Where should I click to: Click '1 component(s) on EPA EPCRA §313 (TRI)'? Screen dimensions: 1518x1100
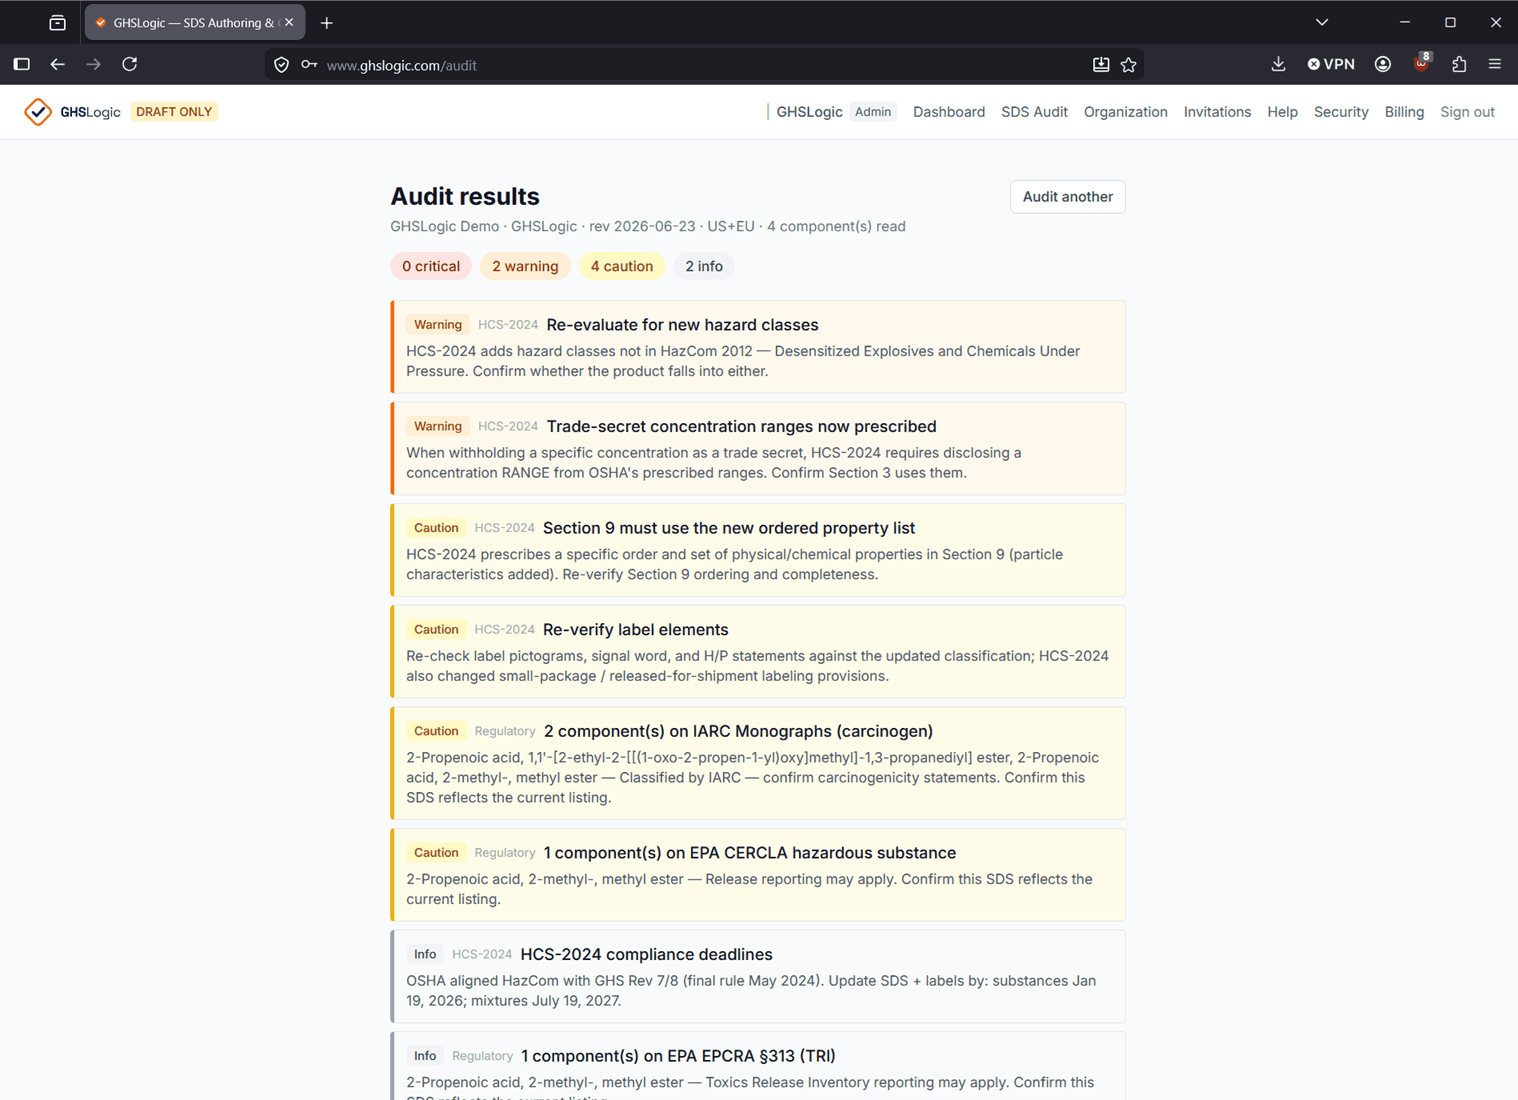(678, 1056)
